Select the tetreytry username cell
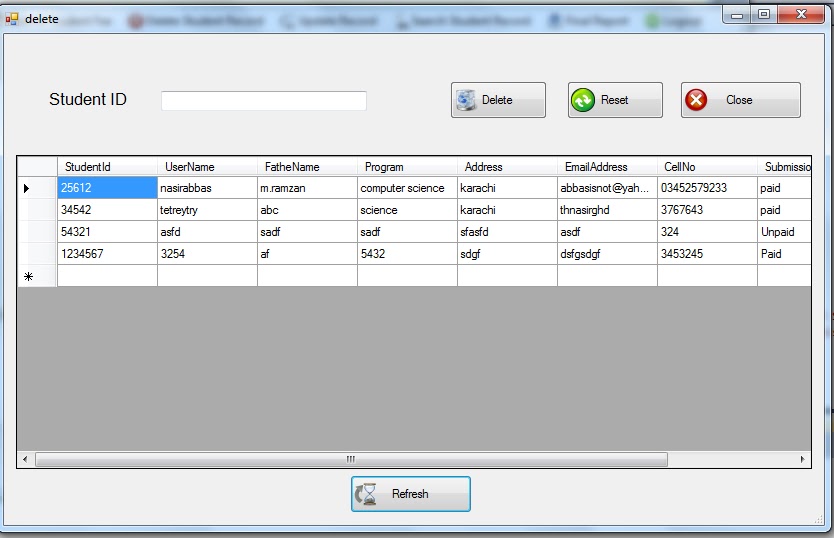834x538 pixels. click(x=207, y=210)
